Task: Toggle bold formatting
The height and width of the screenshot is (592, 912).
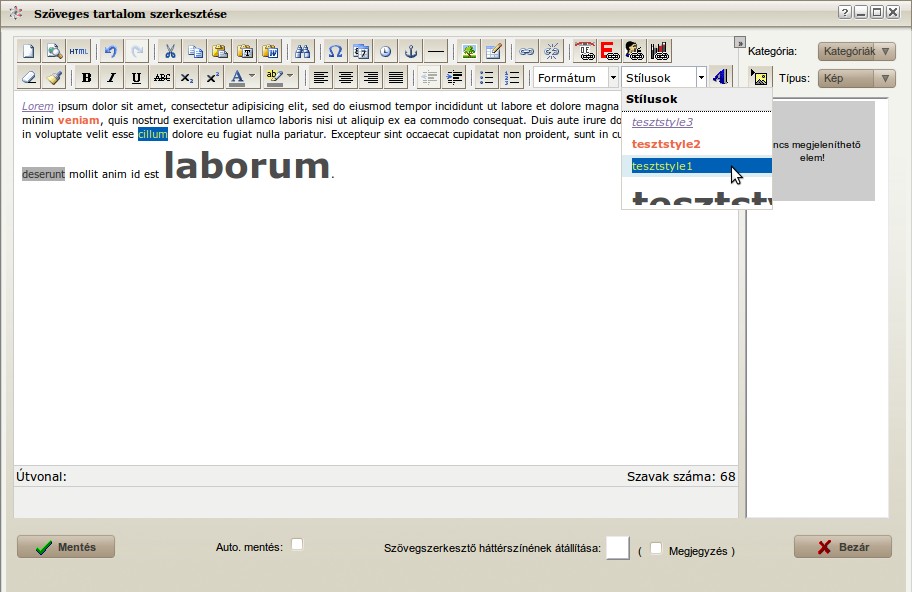Action: (87, 78)
